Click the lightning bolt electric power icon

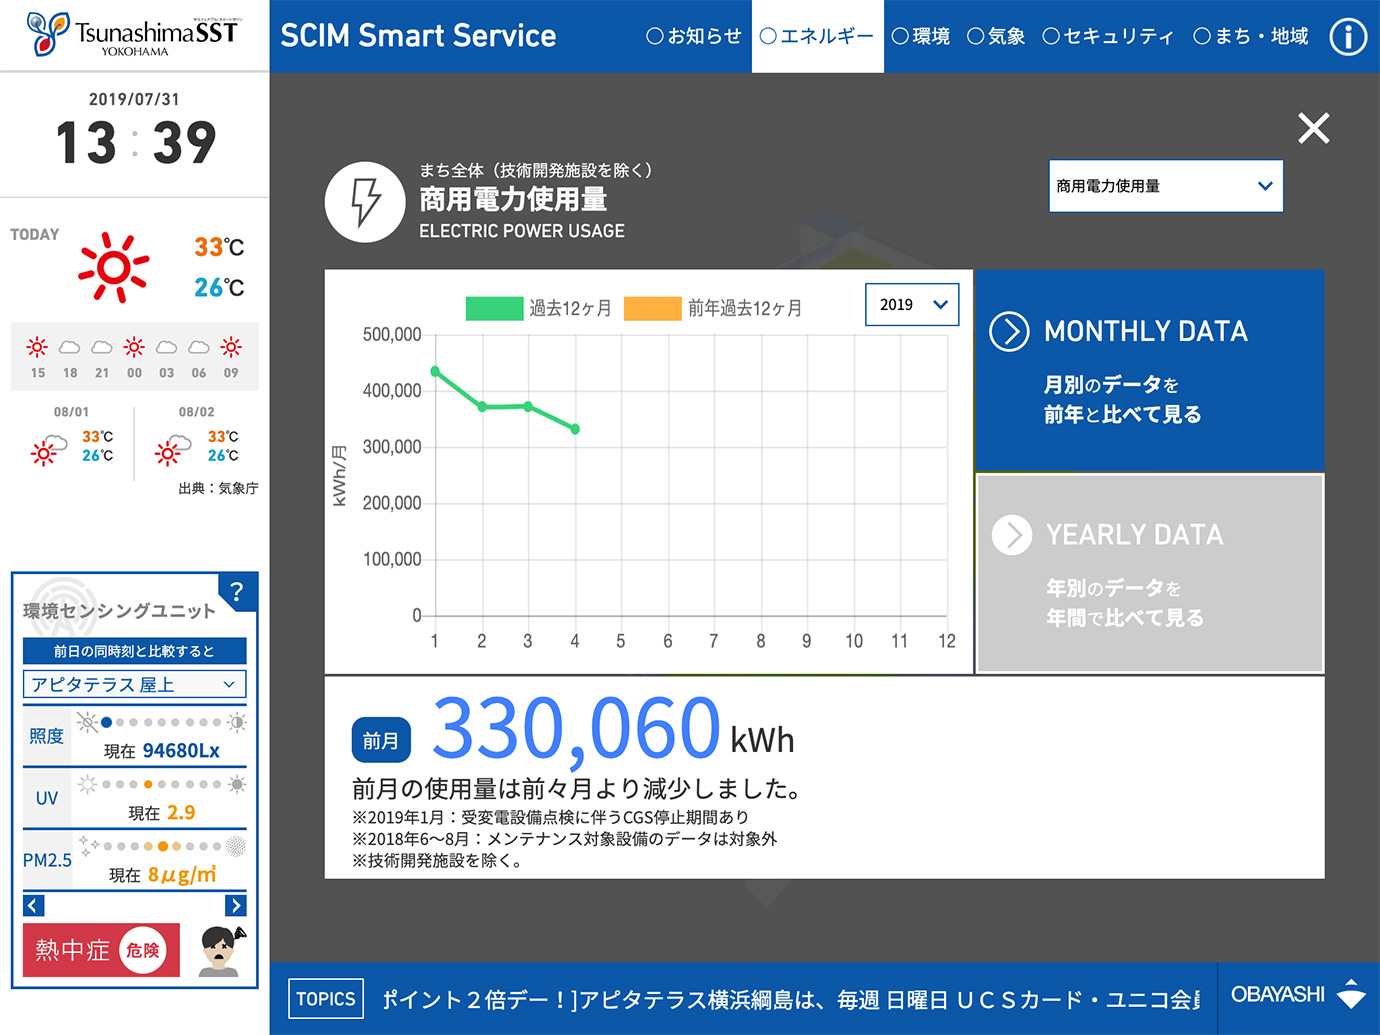click(365, 202)
